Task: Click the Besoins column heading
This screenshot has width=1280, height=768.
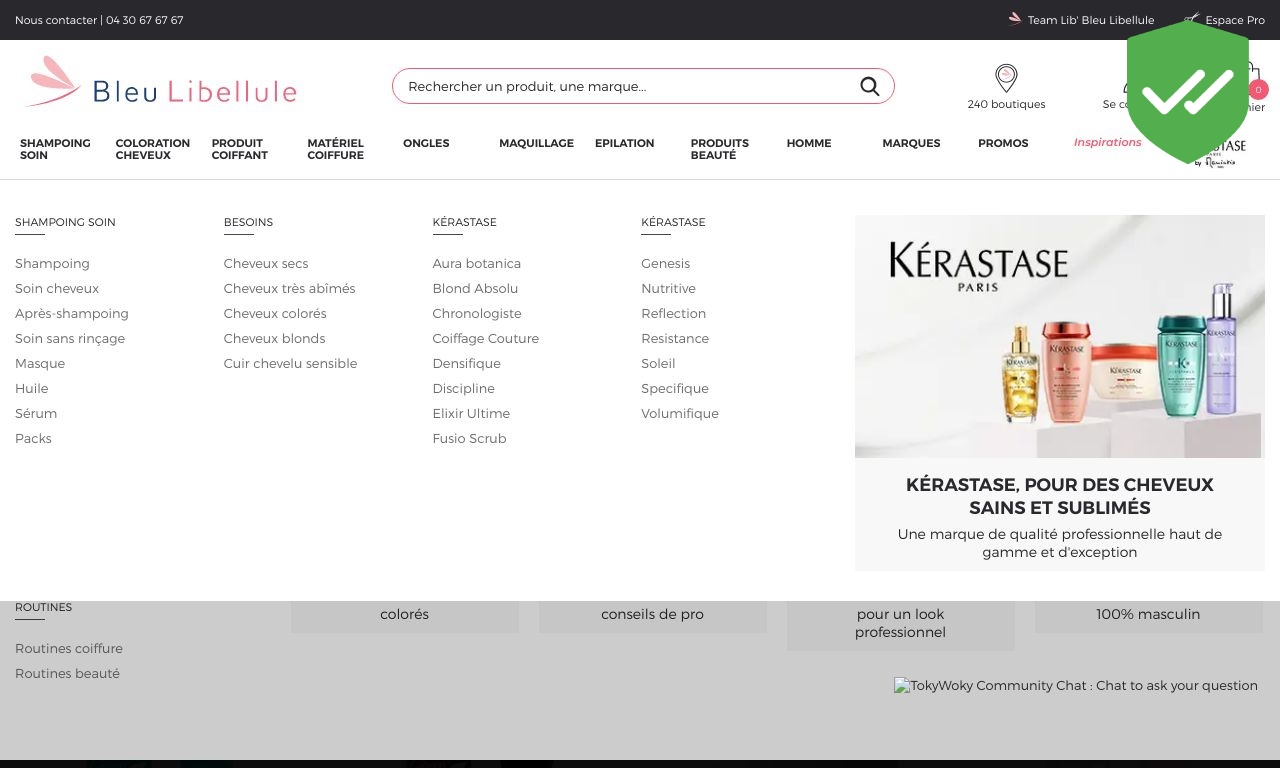Action: point(248,222)
